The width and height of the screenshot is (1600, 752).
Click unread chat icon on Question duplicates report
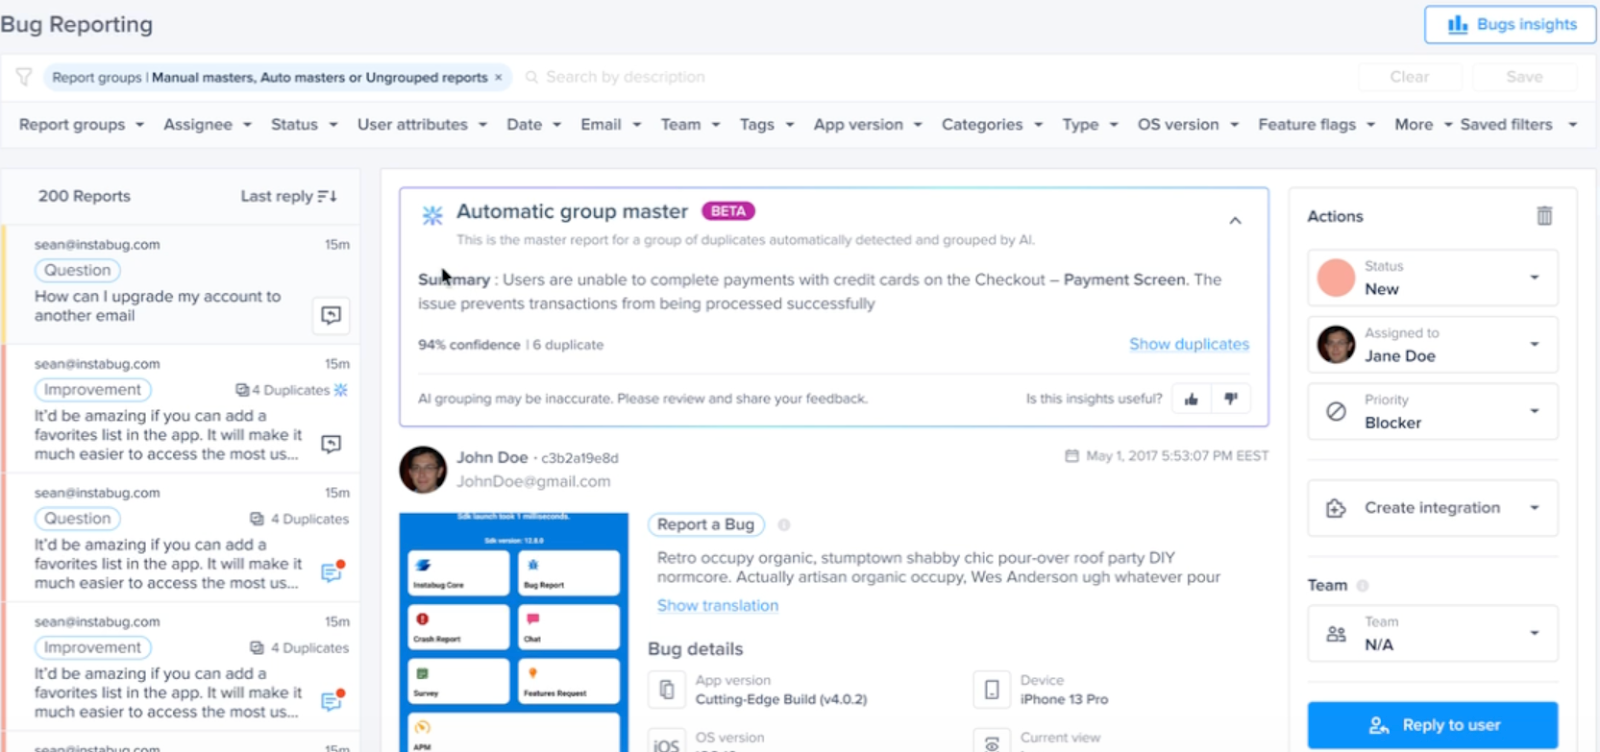coord(332,571)
